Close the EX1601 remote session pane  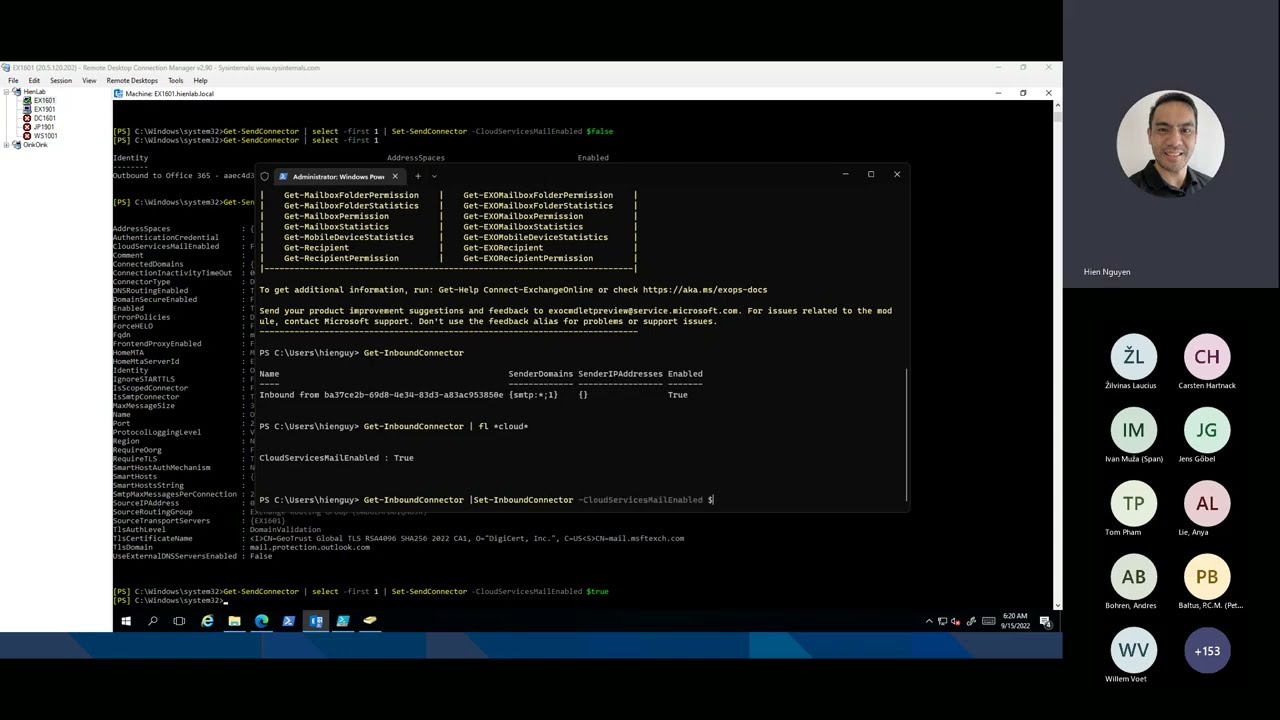coord(1048,93)
